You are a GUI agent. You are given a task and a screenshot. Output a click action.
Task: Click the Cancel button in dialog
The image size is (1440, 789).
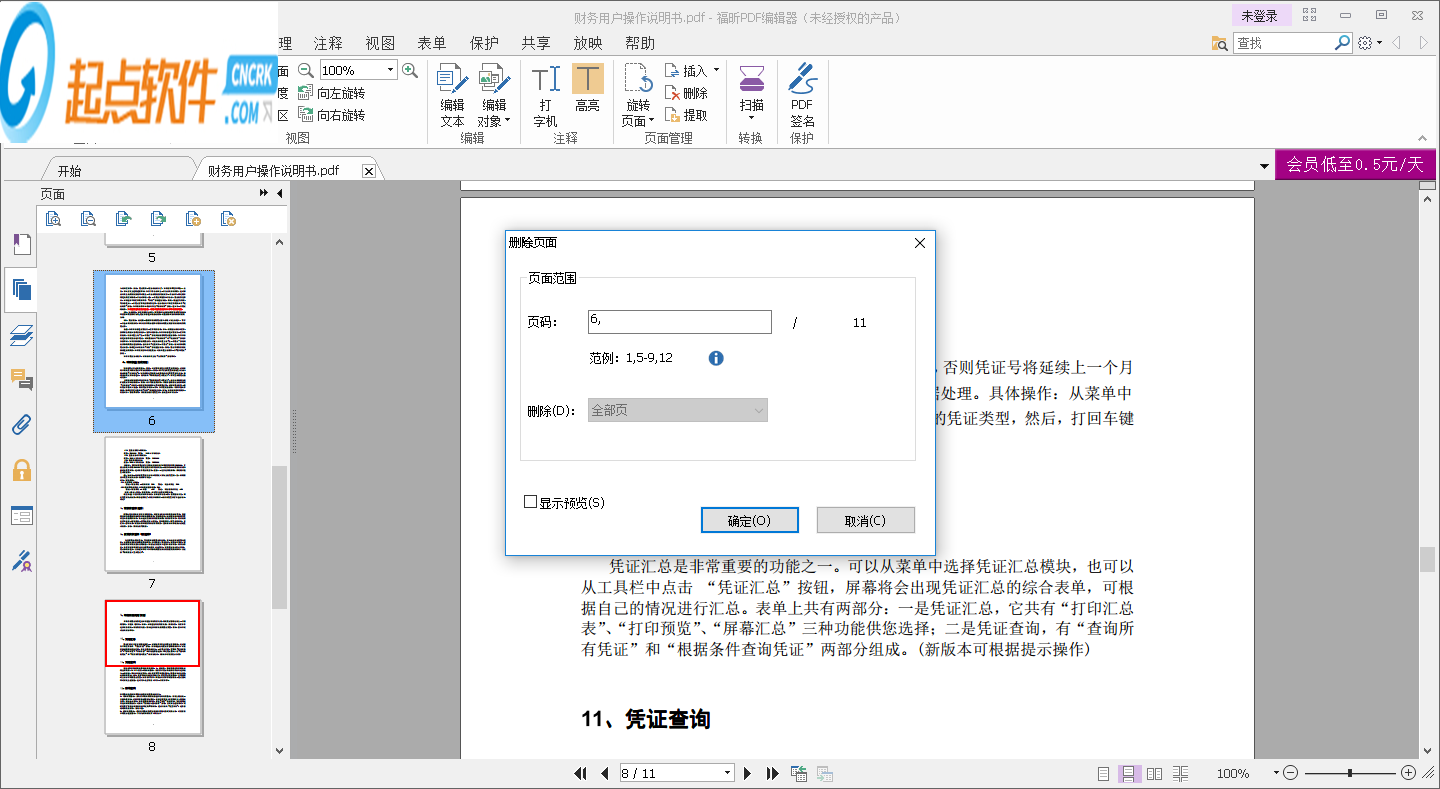[865, 520]
